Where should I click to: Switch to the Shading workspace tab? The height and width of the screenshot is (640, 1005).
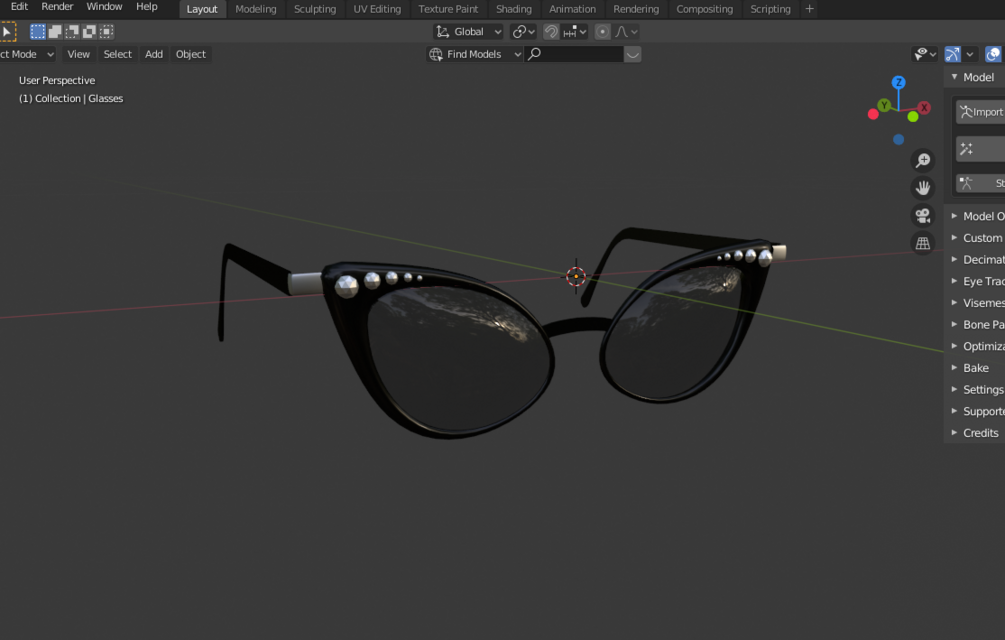[x=513, y=9]
